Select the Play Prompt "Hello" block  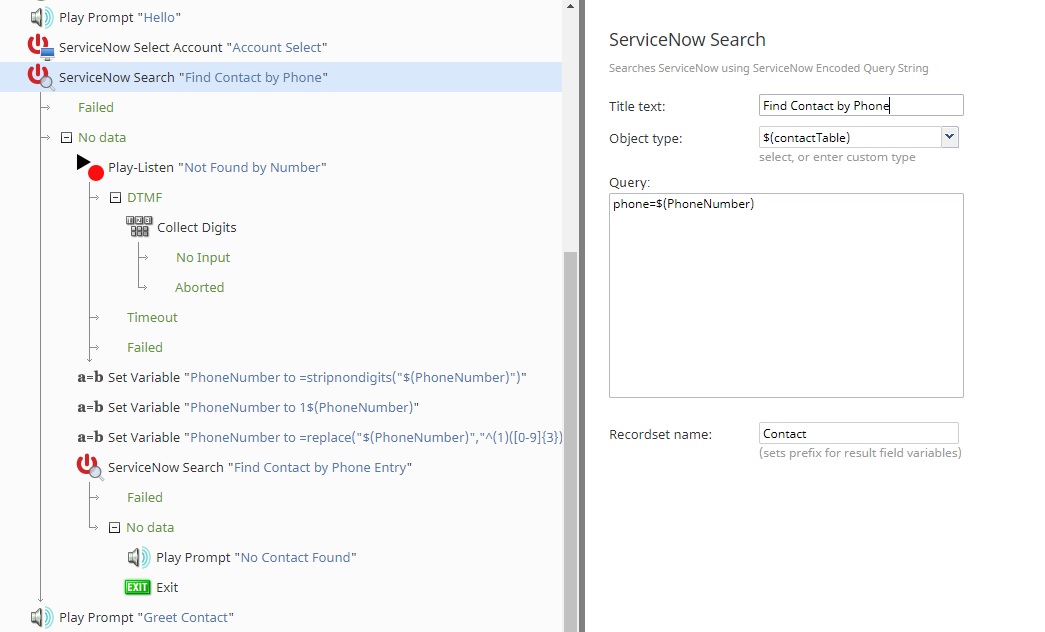[120, 17]
